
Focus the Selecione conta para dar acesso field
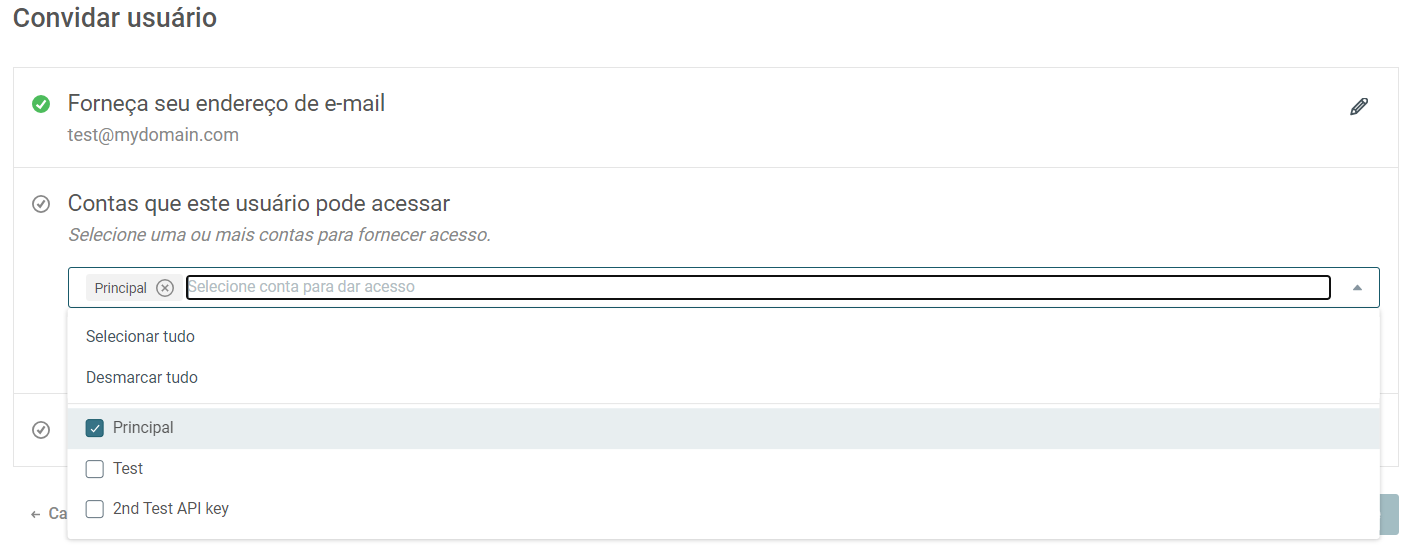pyautogui.click(x=758, y=287)
